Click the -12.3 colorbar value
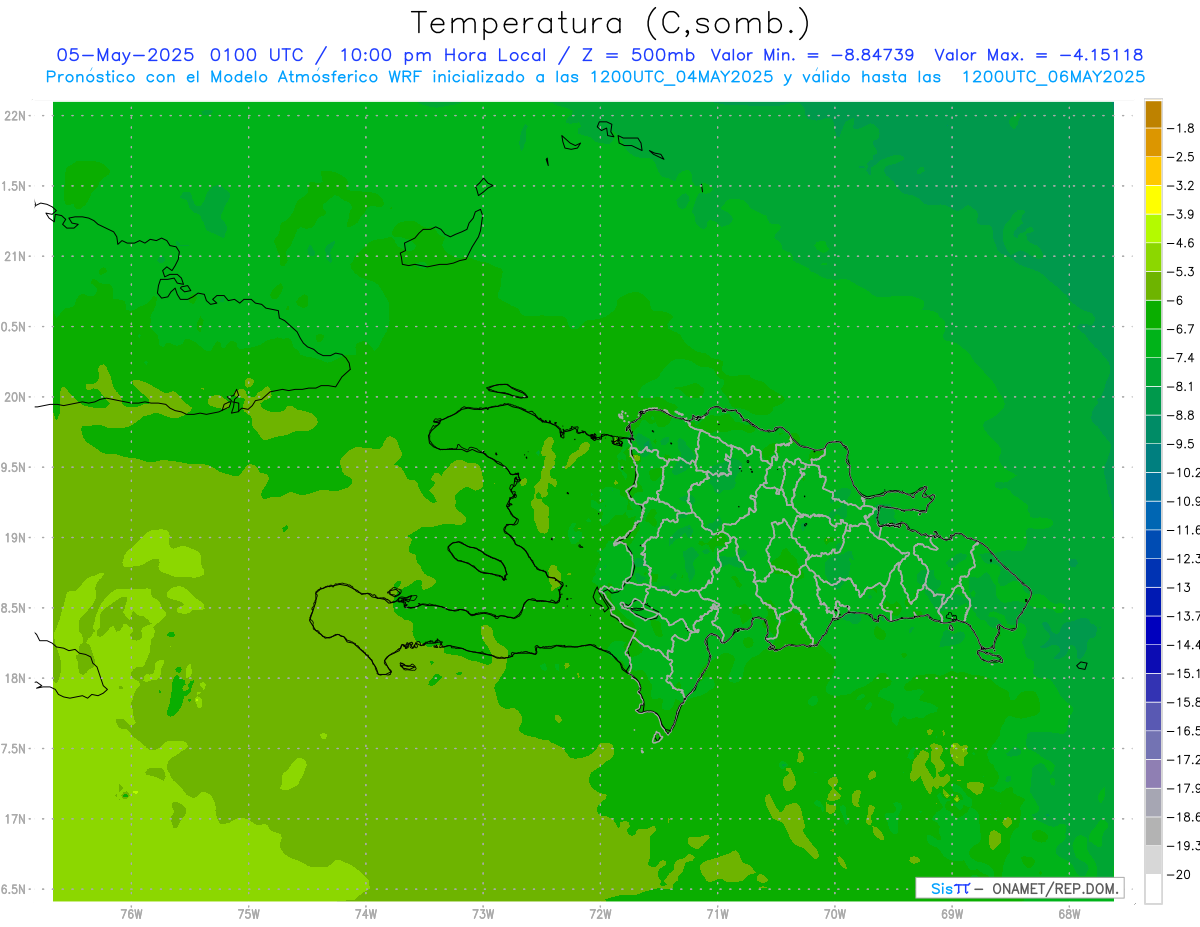1200x927 pixels. 1184,559
